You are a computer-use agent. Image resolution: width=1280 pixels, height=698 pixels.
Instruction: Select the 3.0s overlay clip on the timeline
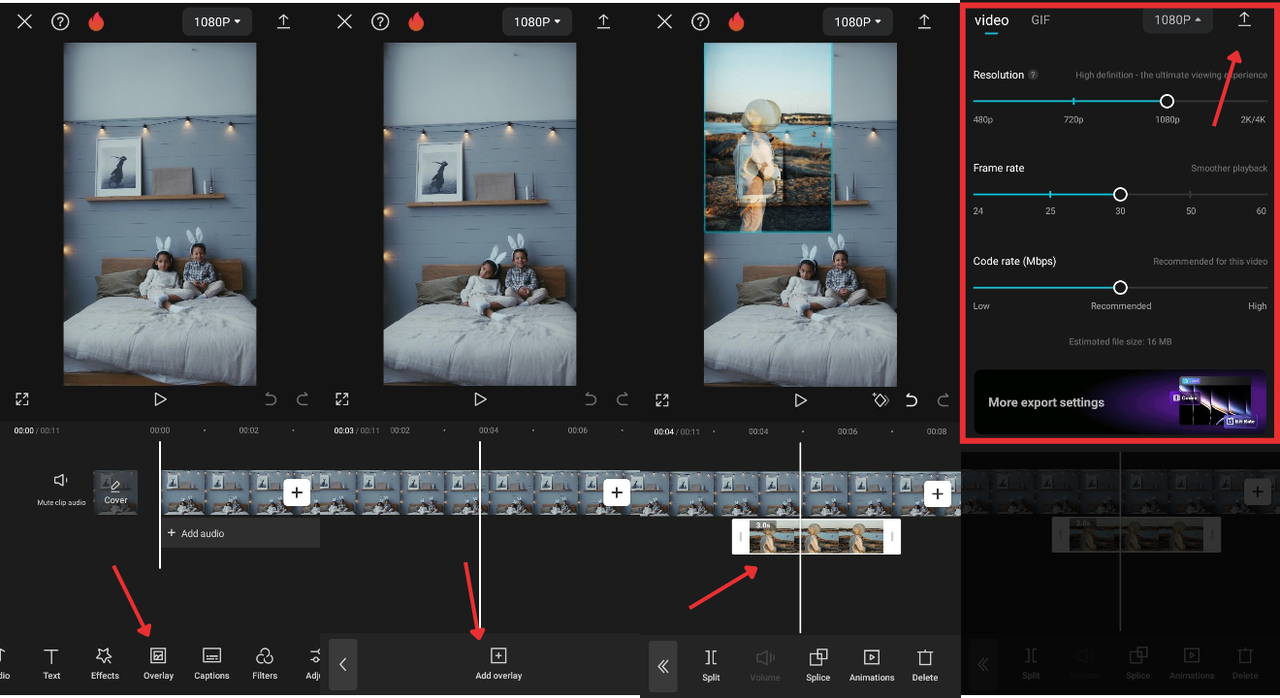(x=816, y=536)
